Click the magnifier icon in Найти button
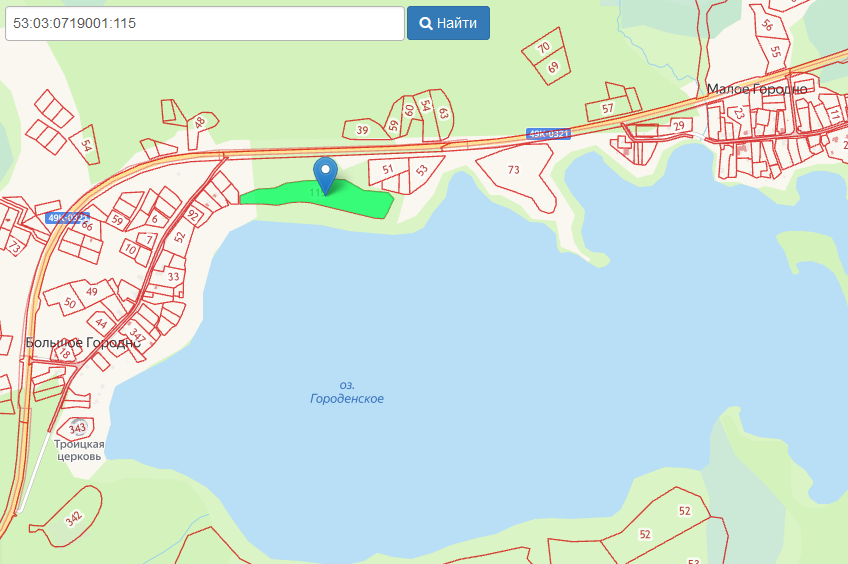This screenshot has height=564, width=848. point(426,23)
